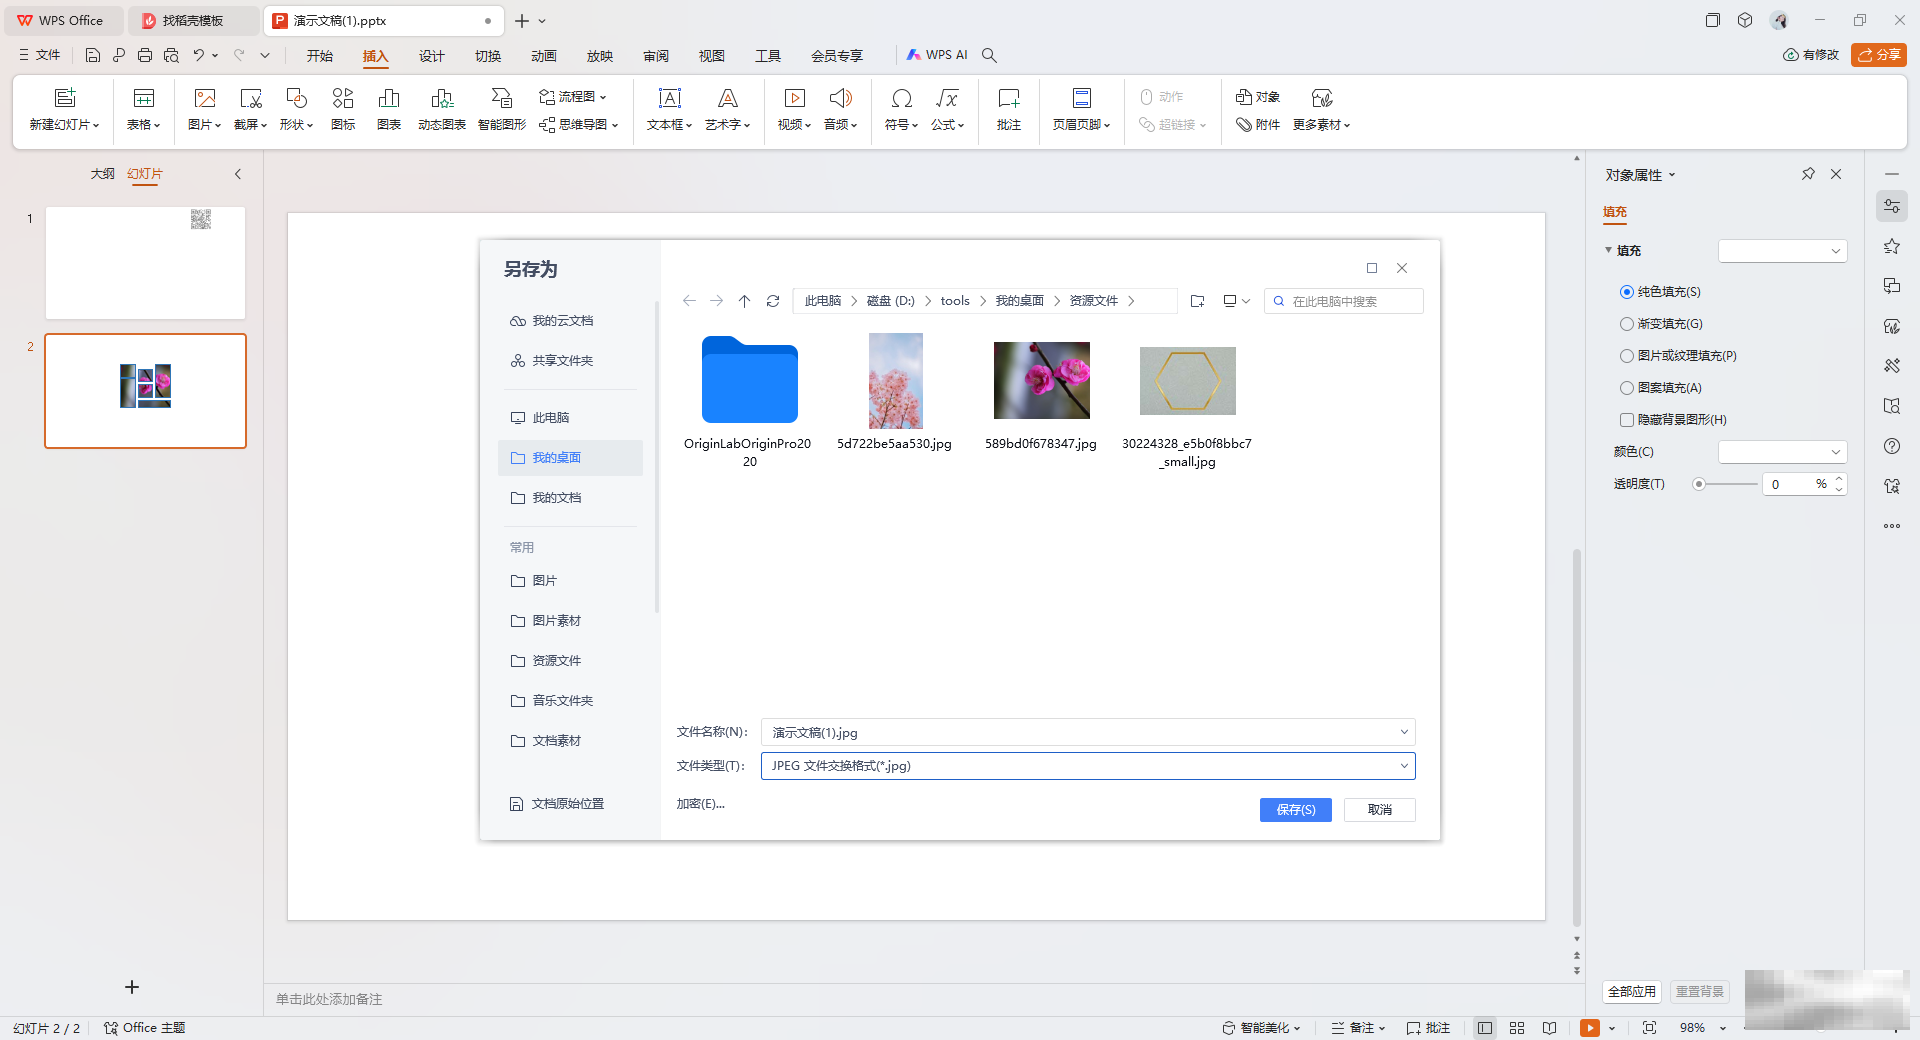Open 页眉页脚 (header and footer)
This screenshot has height=1040, width=1920.
coord(1081,109)
